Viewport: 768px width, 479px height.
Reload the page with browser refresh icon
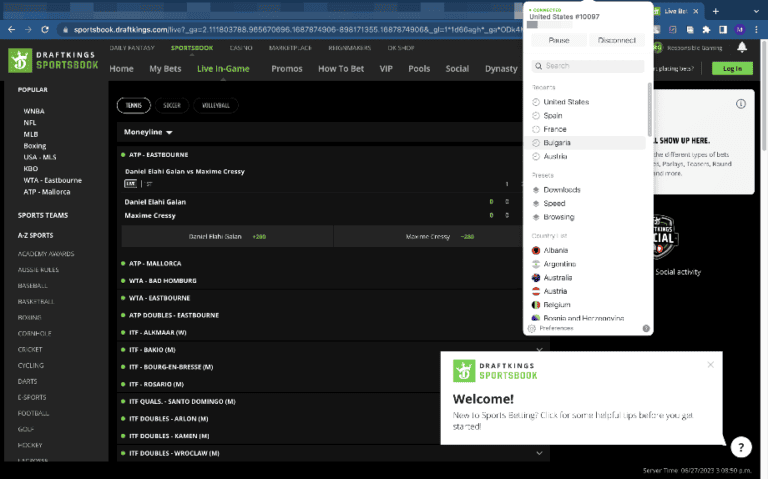[x=46, y=31]
